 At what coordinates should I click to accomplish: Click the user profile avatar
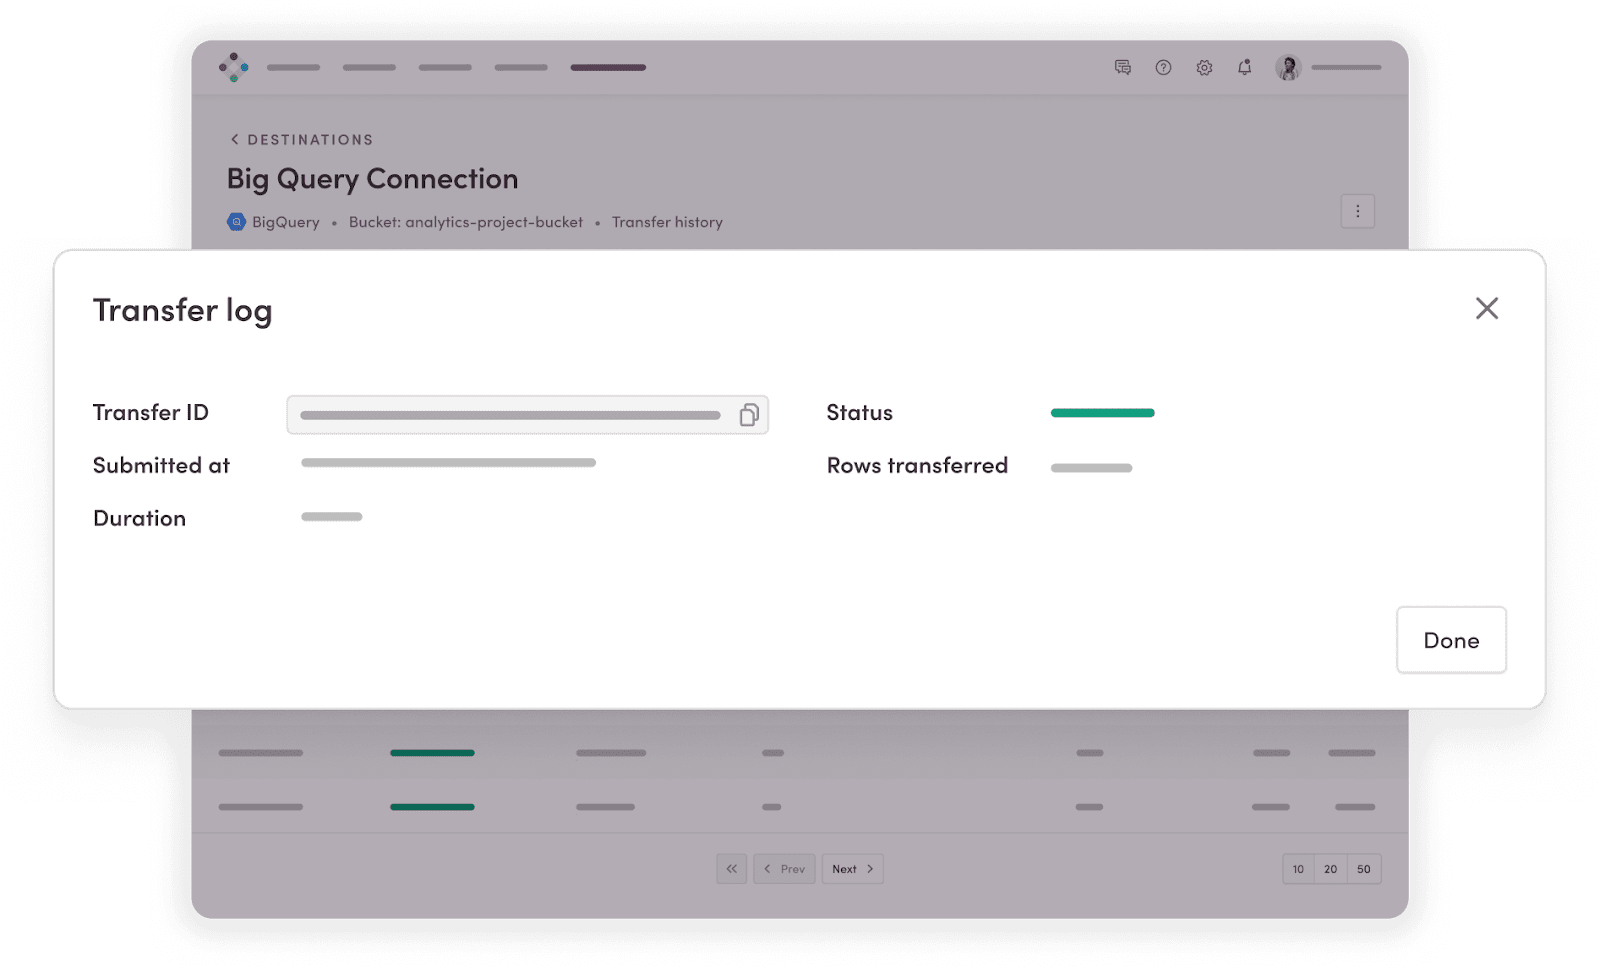[1288, 68]
